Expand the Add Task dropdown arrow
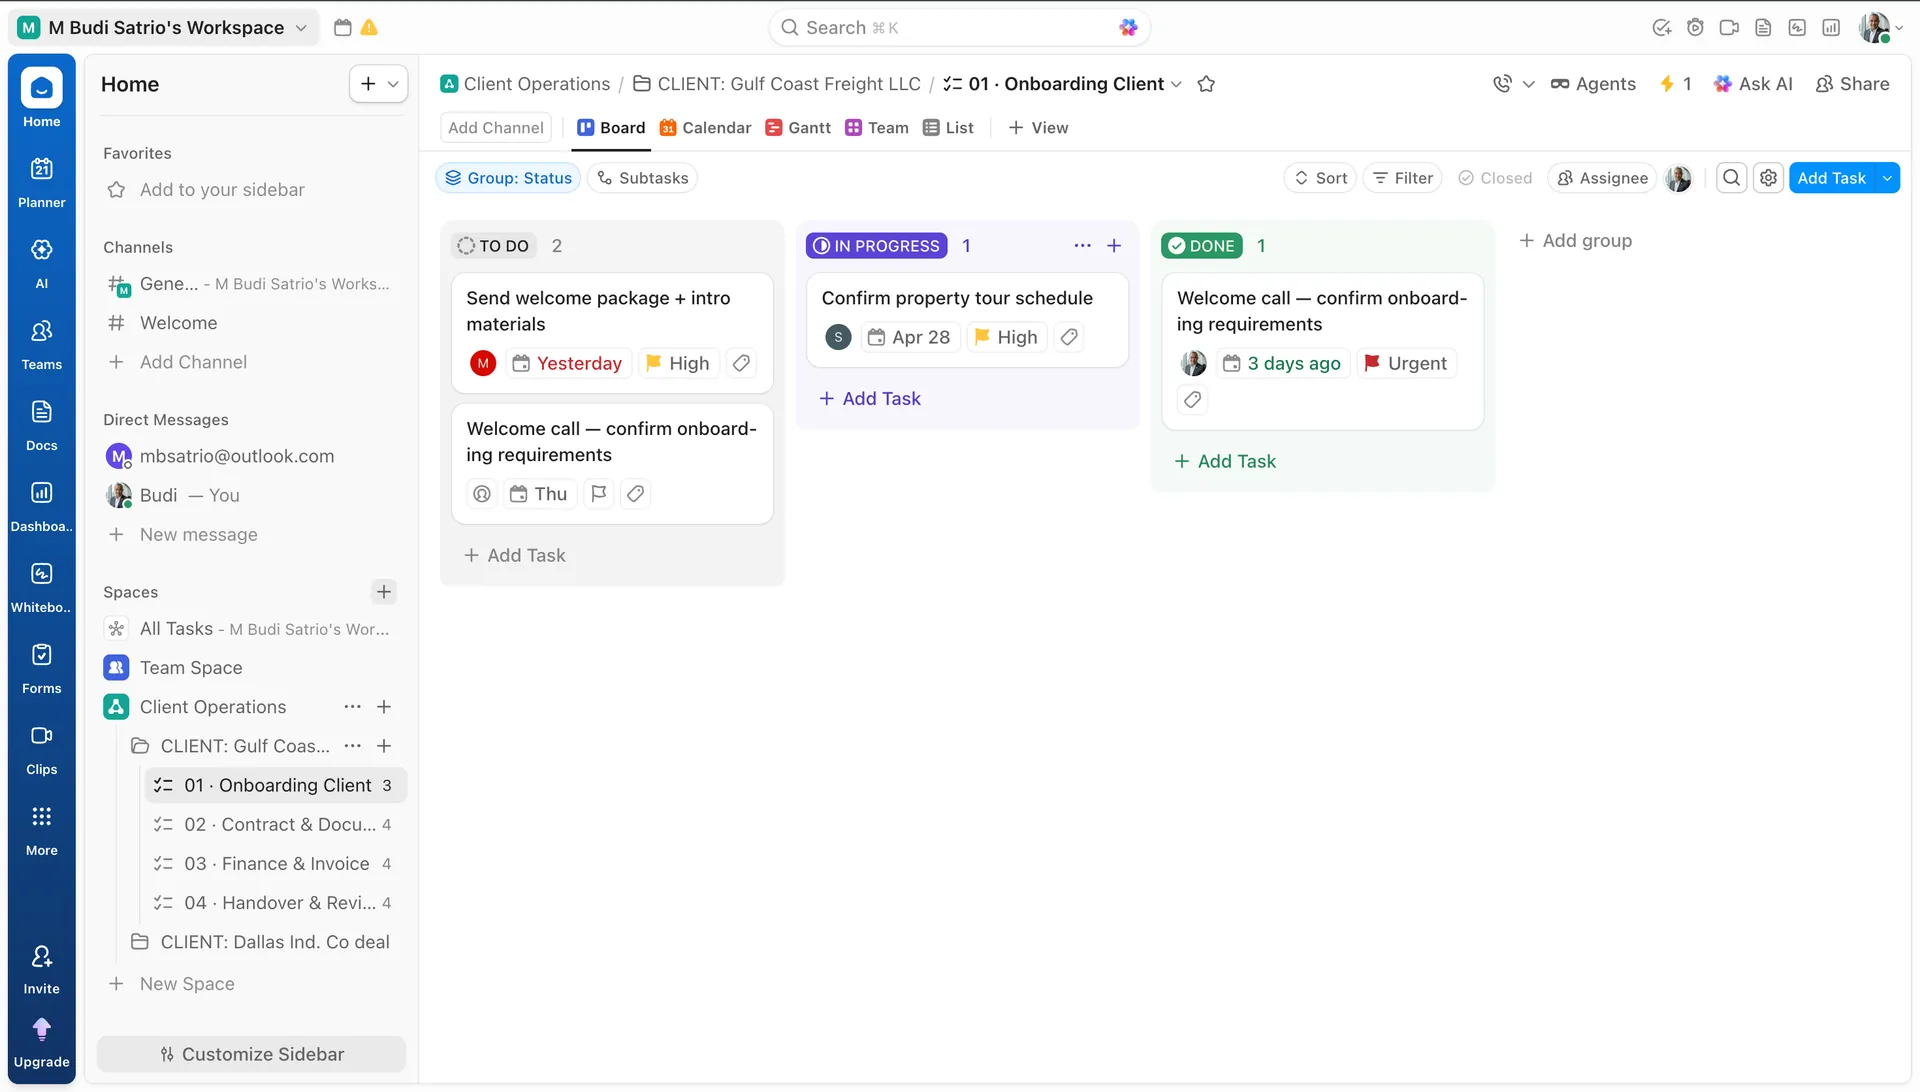The image size is (1920, 1092). tap(1888, 177)
